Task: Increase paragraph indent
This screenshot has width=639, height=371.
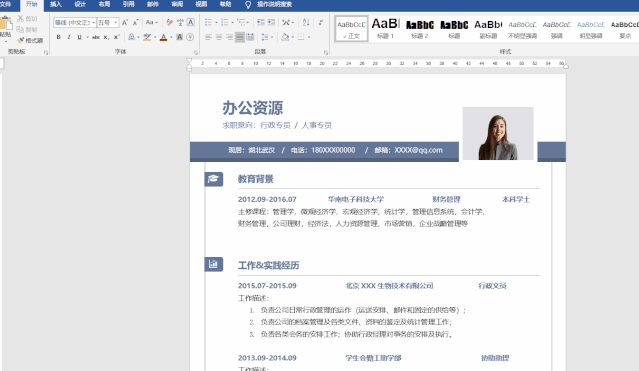Action: pyautogui.click(x=271, y=22)
